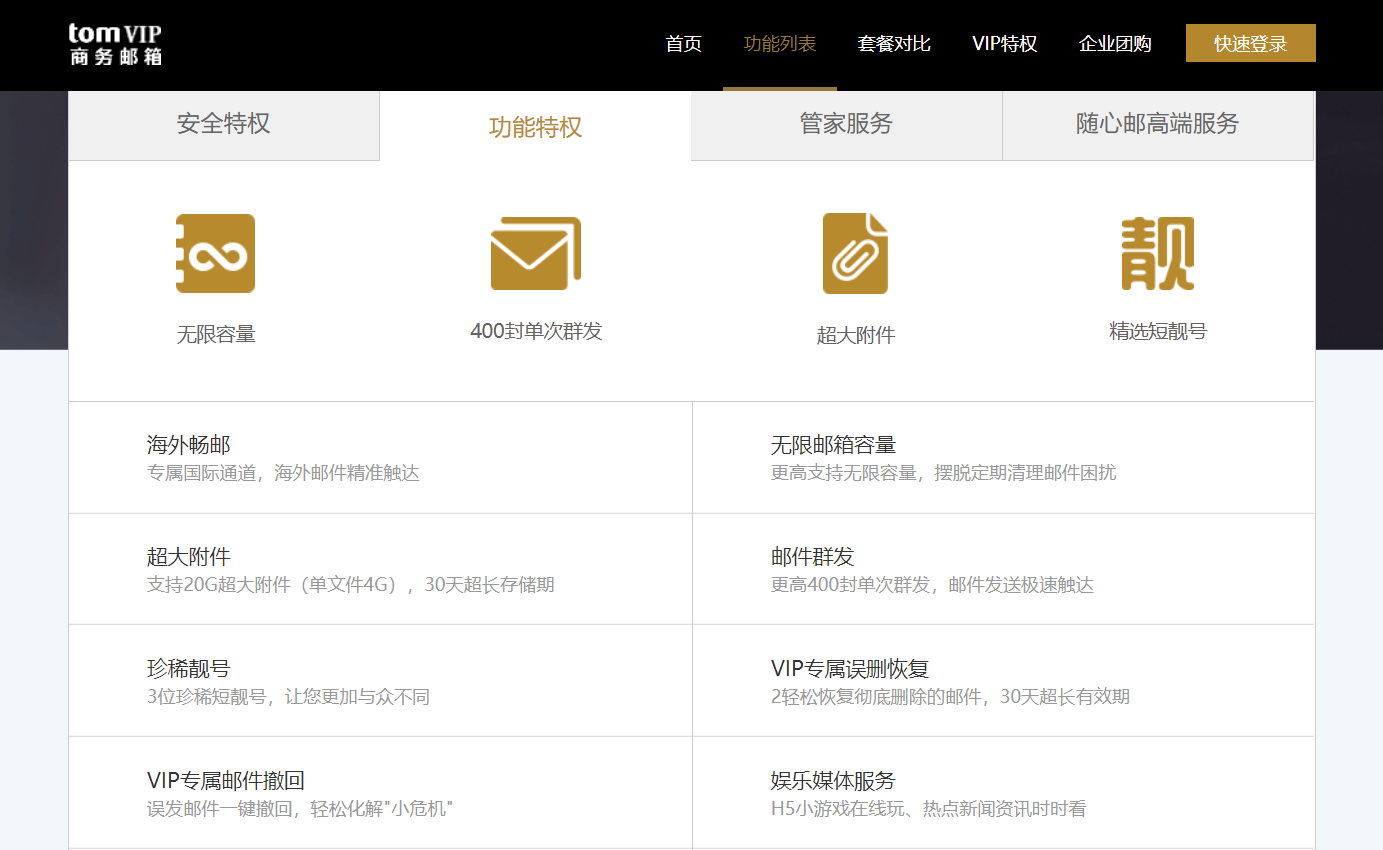The image size is (1383, 850).
Task: Click the 快速登录 login button
Action: (1250, 43)
